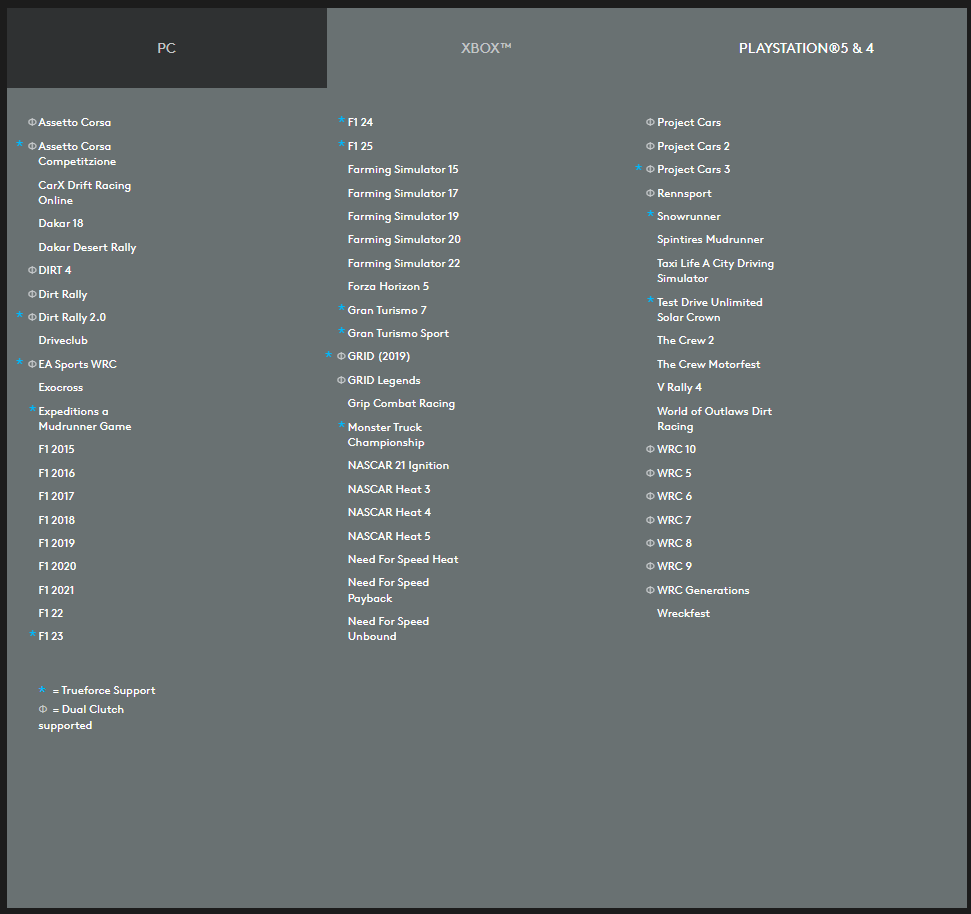Click the dual clutch symbol beside Rennsport
971x914 pixels.
pyautogui.click(x=650, y=193)
